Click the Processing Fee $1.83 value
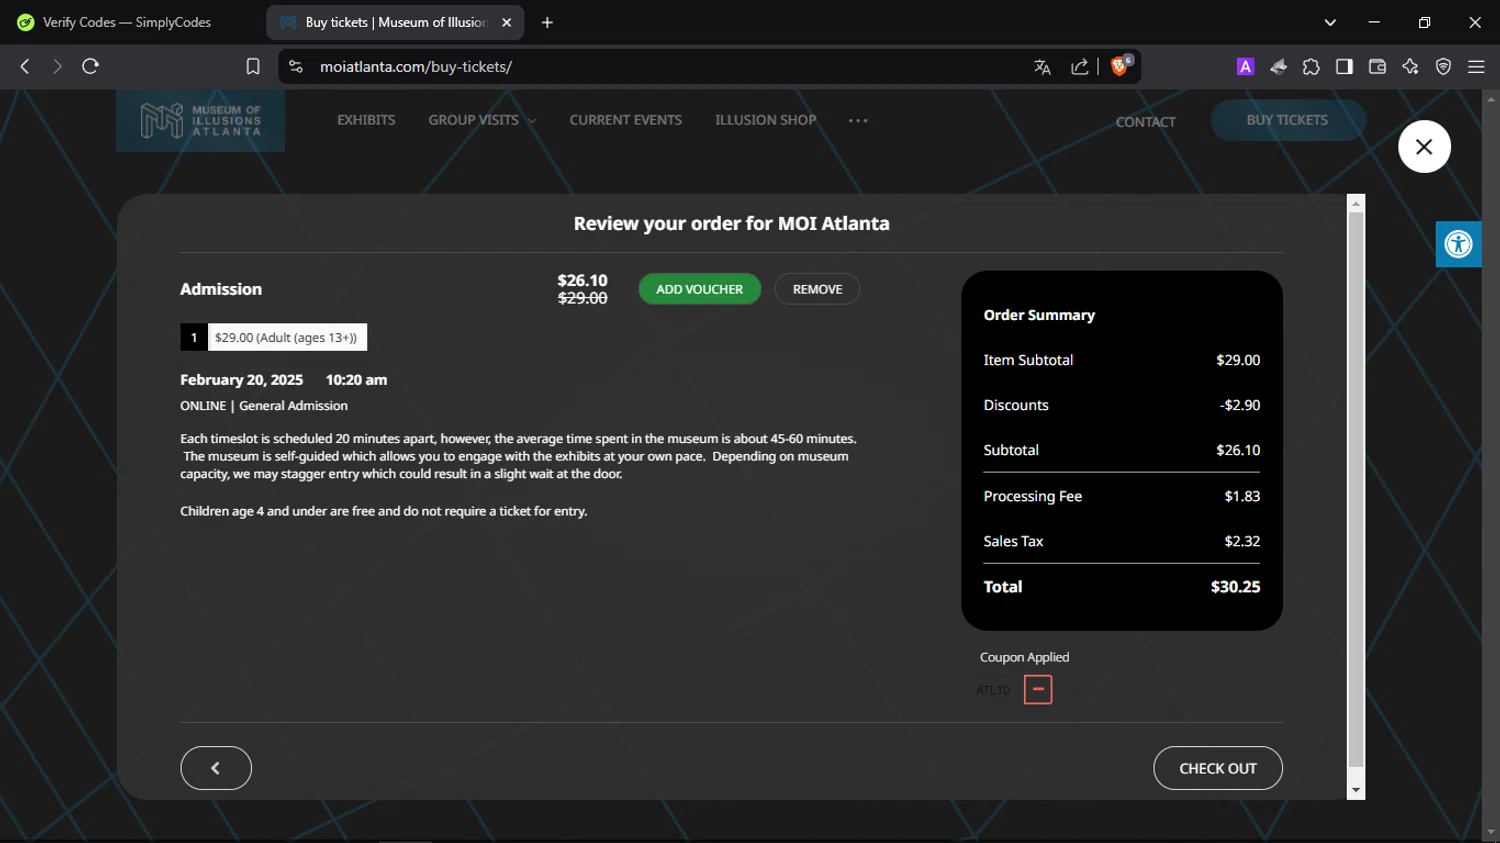Screen dimensions: 1500x843 [x=1242, y=496]
